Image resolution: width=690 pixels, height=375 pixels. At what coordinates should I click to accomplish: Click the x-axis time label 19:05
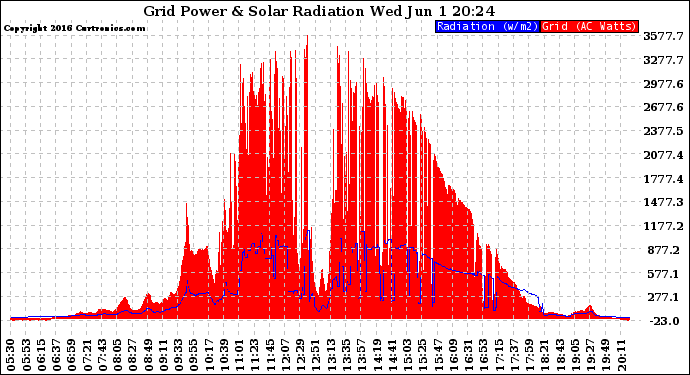pos(576,355)
